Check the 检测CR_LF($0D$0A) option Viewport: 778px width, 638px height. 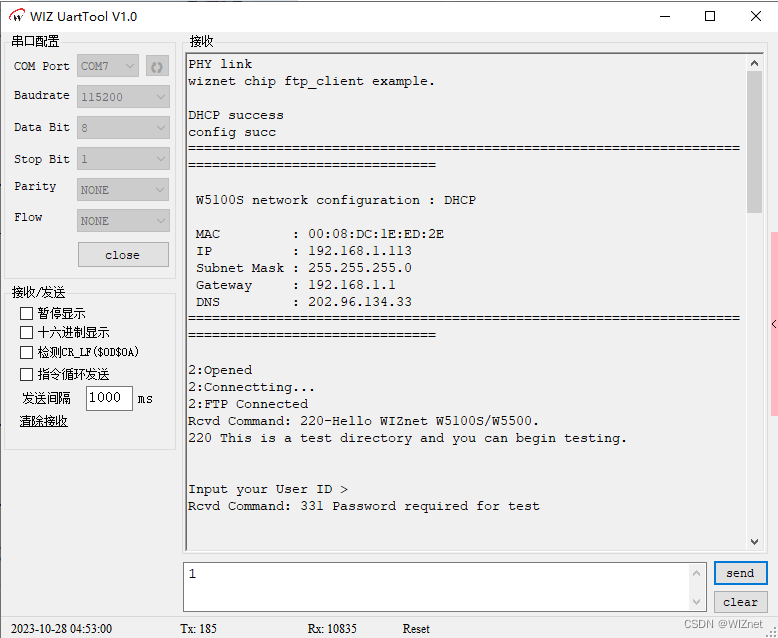(26, 352)
